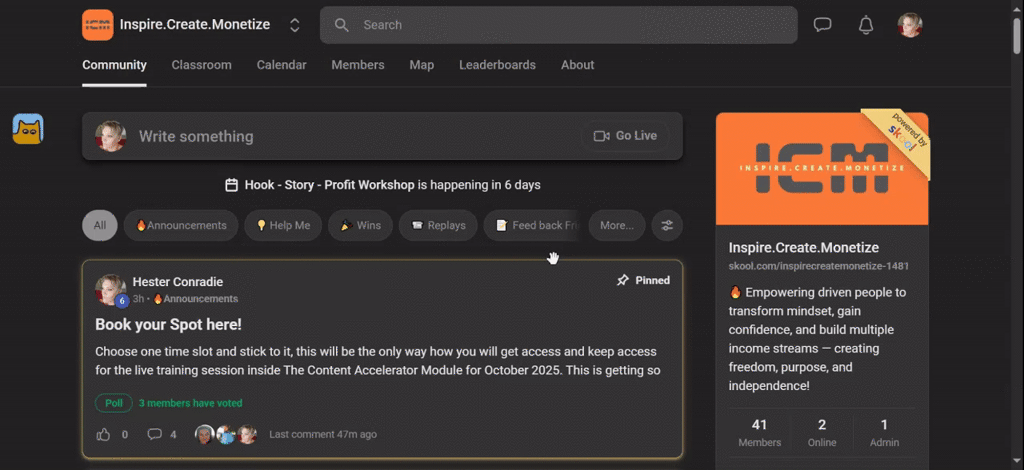1024x470 pixels.
Task: Click avatar beside Write something
Action: pyautogui.click(x=110, y=136)
